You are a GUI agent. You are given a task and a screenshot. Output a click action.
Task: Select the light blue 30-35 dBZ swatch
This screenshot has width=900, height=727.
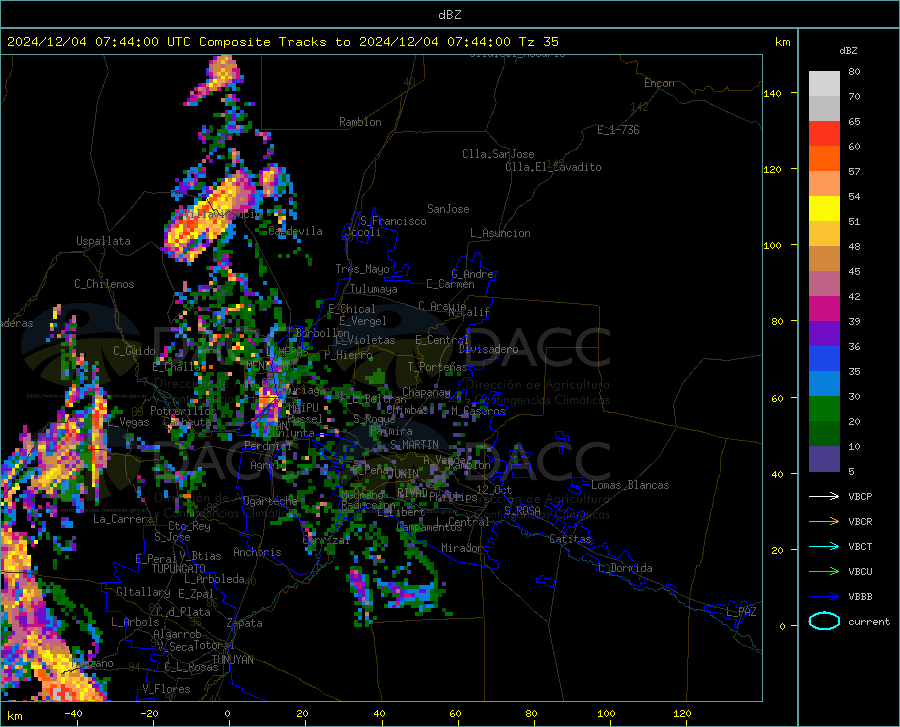(824, 384)
